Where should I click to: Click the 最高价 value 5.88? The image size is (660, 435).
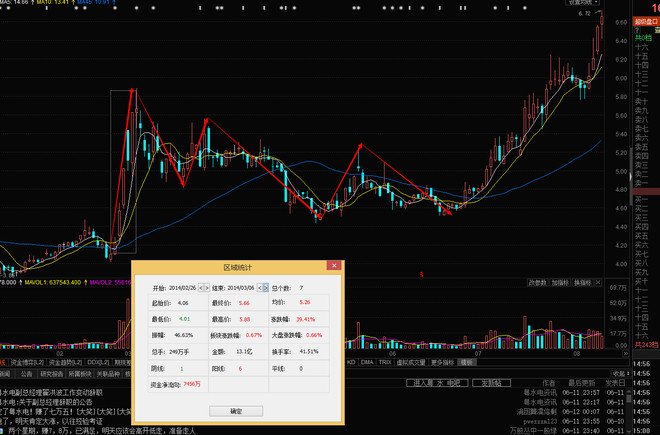click(x=245, y=319)
